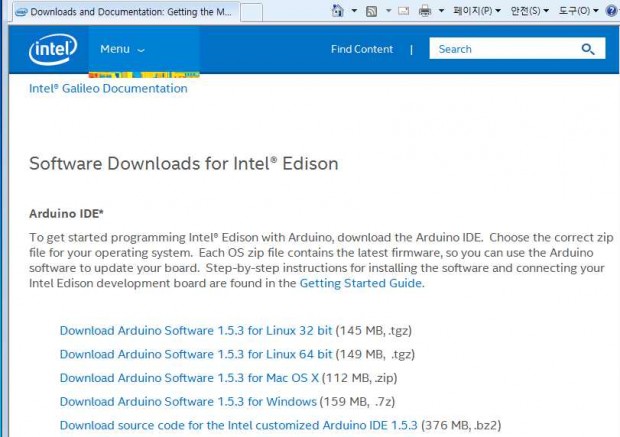Open the 도구(O) menu
The image size is (620, 437).
(x=578, y=11)
